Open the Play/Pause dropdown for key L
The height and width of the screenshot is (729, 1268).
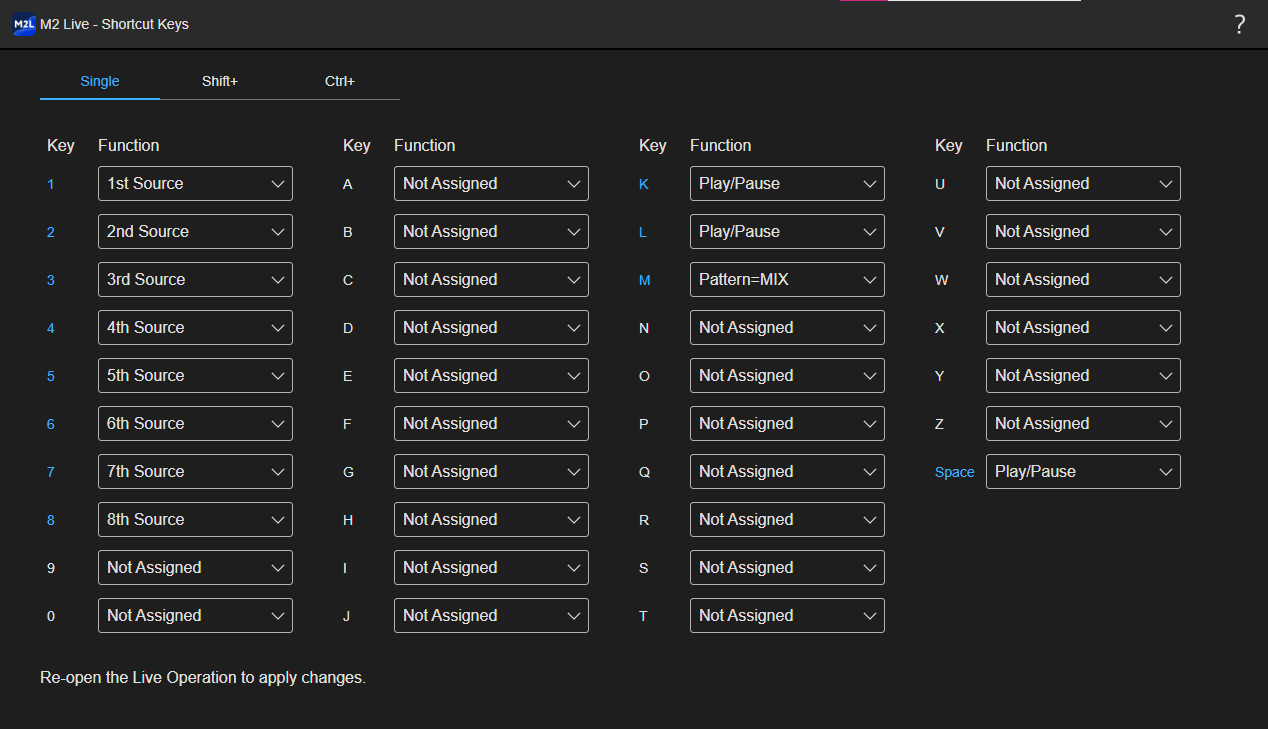pyautogui.click(x=787, y=231)
